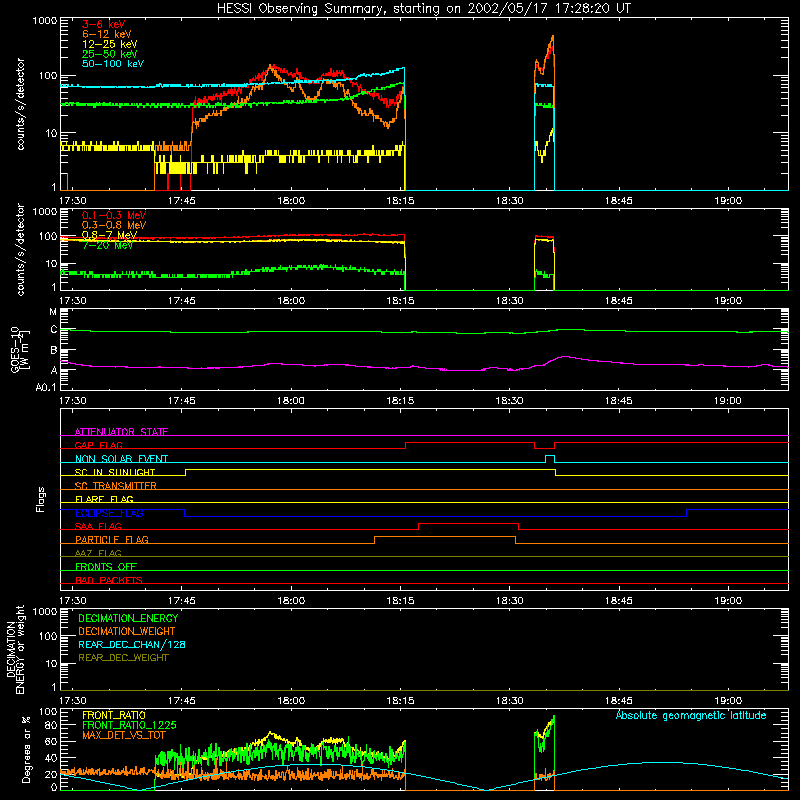
Task: Select the GAP_FLAG label
Action: click(98, 445)
